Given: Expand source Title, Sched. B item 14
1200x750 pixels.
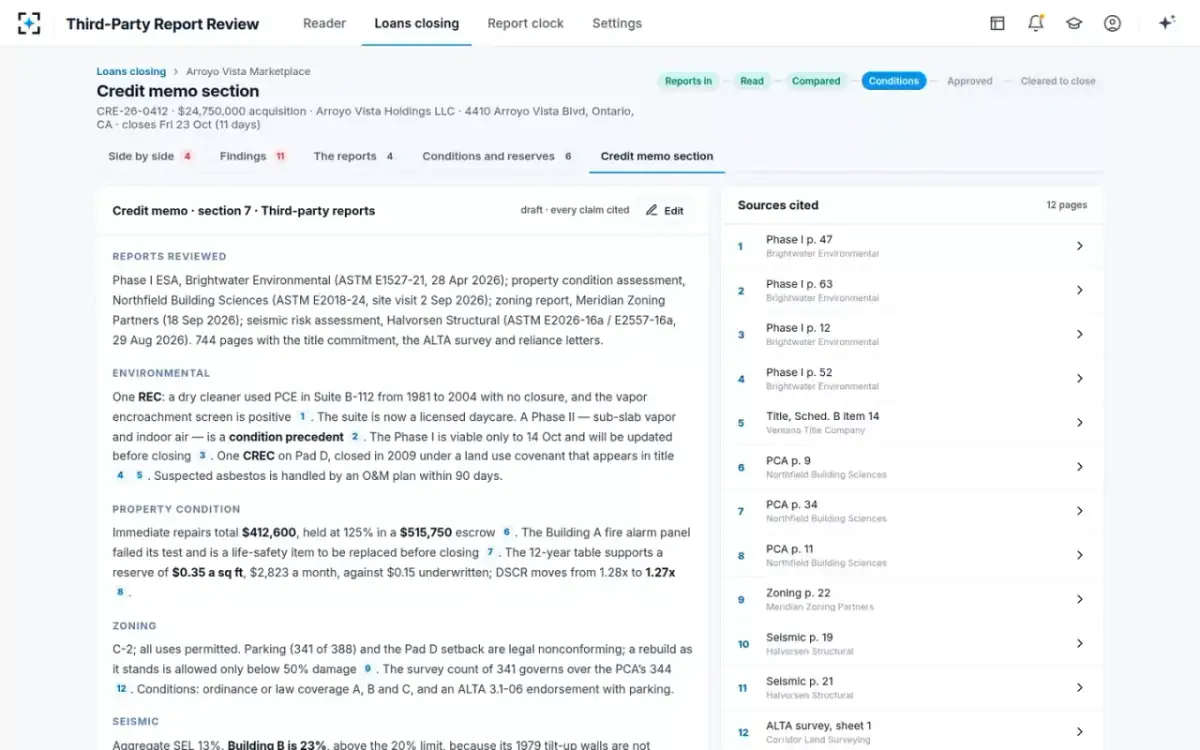Looking at the screenshot, I should coord(912,422).
